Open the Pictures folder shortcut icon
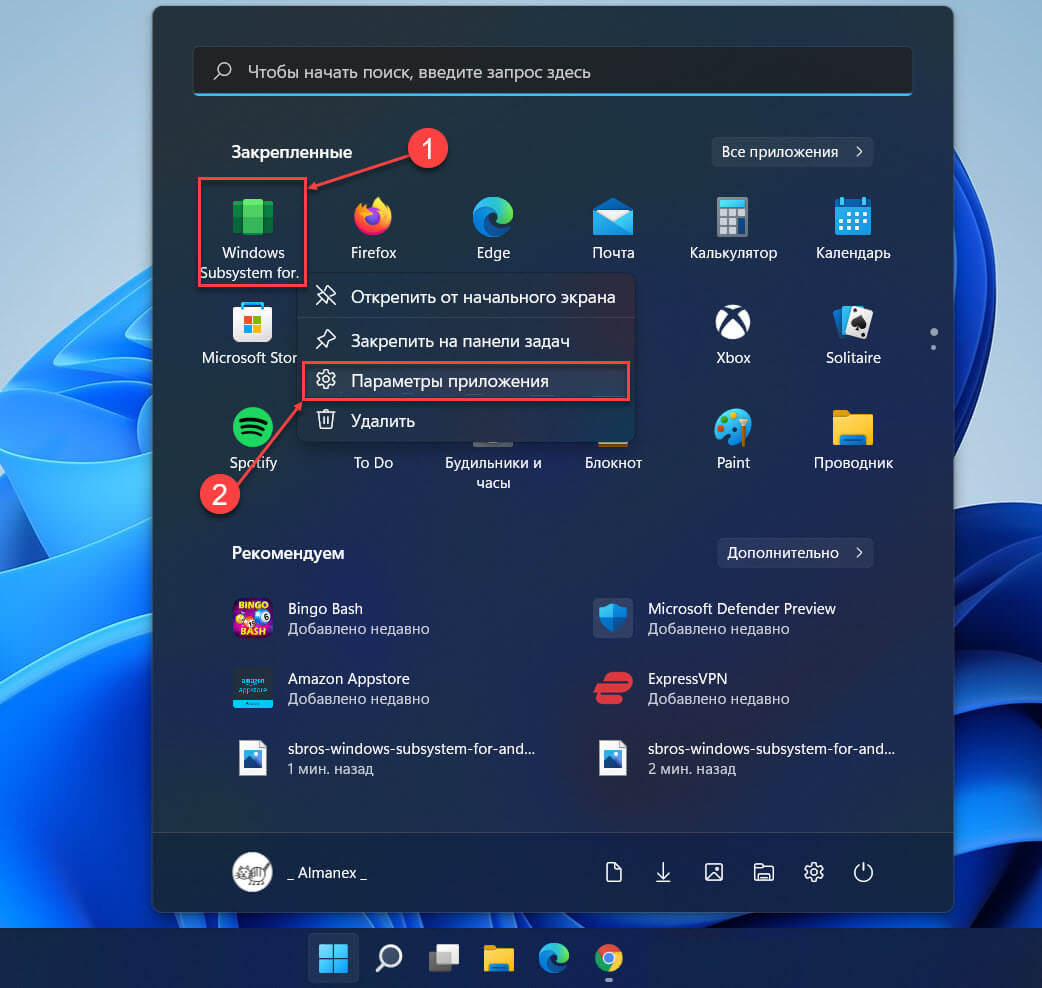Screen dimensions: 1042x988 (714, 872)
